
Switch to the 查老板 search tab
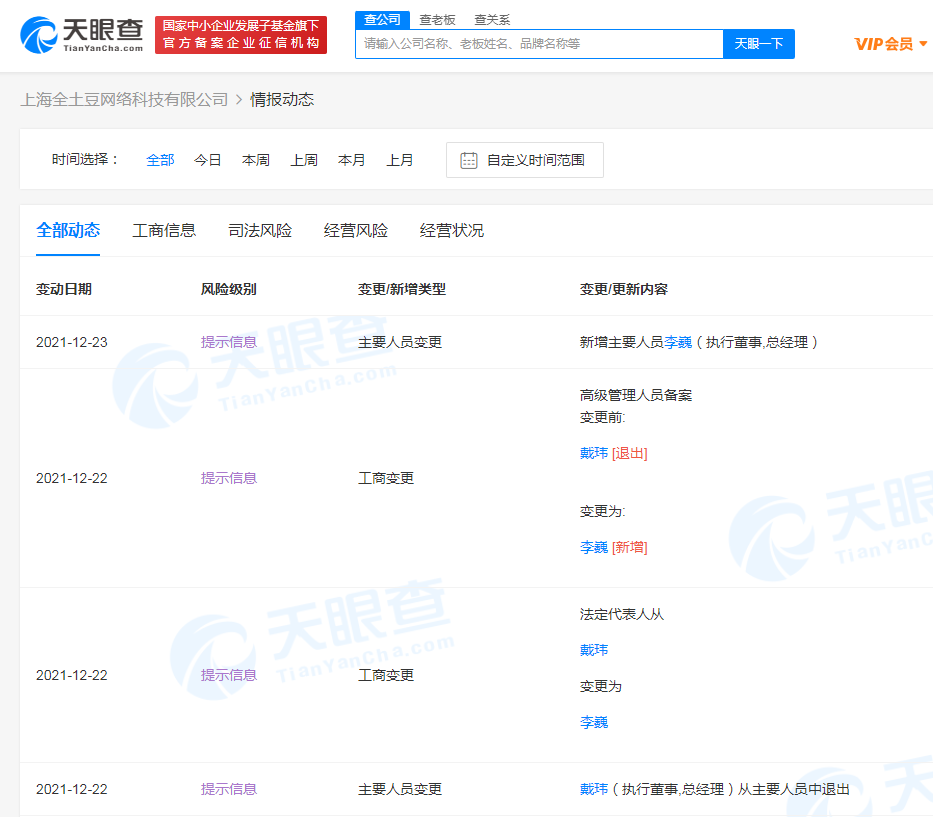click(x=437, y=19)
